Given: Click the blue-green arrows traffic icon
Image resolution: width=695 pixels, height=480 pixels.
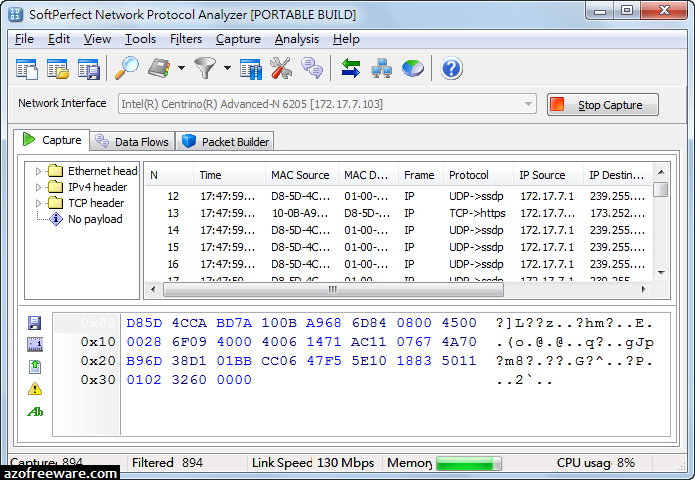Looking at the screenshot, I should 351,68.
